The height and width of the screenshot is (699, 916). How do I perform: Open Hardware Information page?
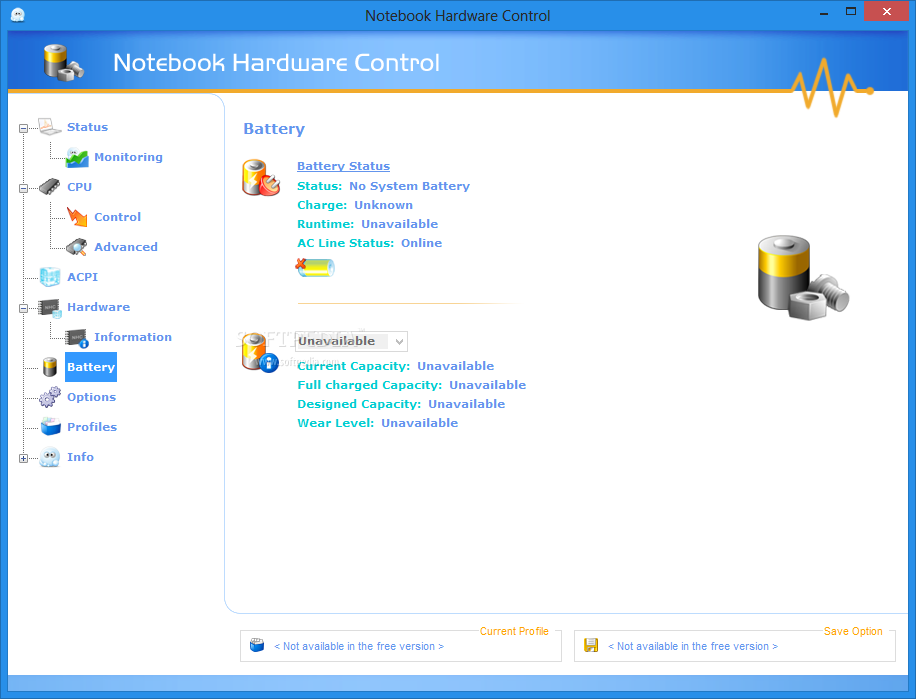[x=133, y=337]
